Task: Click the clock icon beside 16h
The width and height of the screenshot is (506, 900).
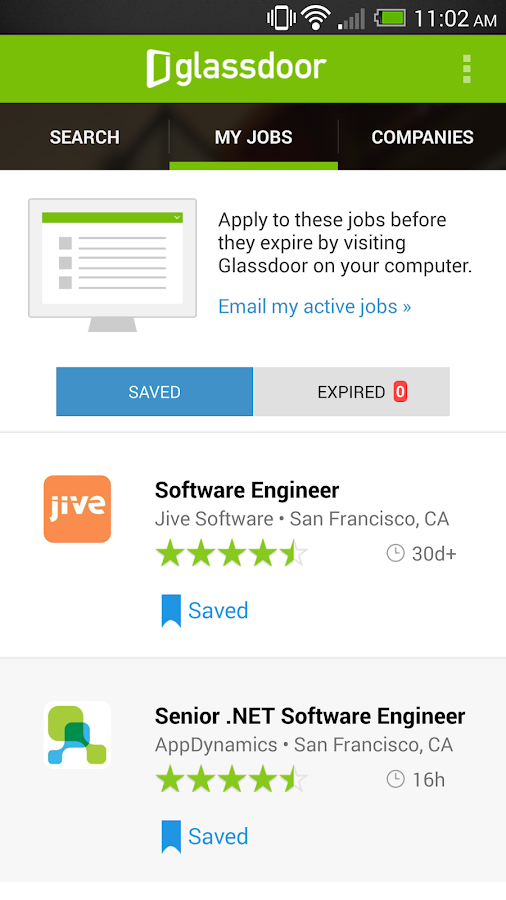Action: (395, 779)
